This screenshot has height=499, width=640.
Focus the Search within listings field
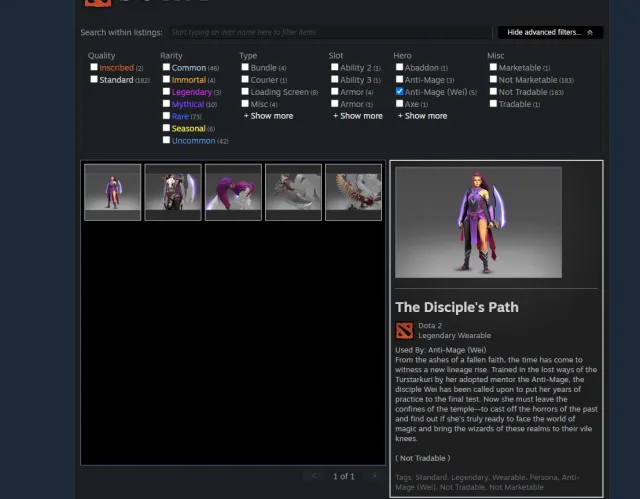[x=331, y=32]
